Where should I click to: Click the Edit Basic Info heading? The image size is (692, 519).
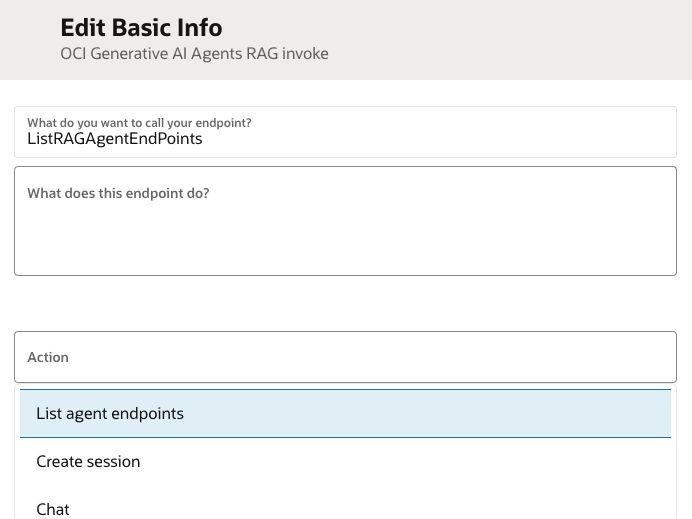[x=141, y=27]
